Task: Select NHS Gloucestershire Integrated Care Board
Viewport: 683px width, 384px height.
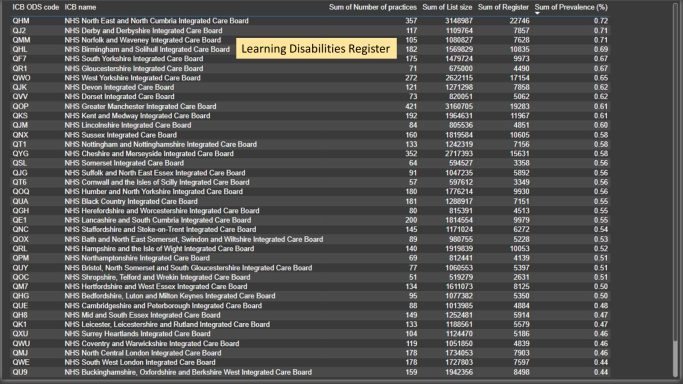Action: 134,68
